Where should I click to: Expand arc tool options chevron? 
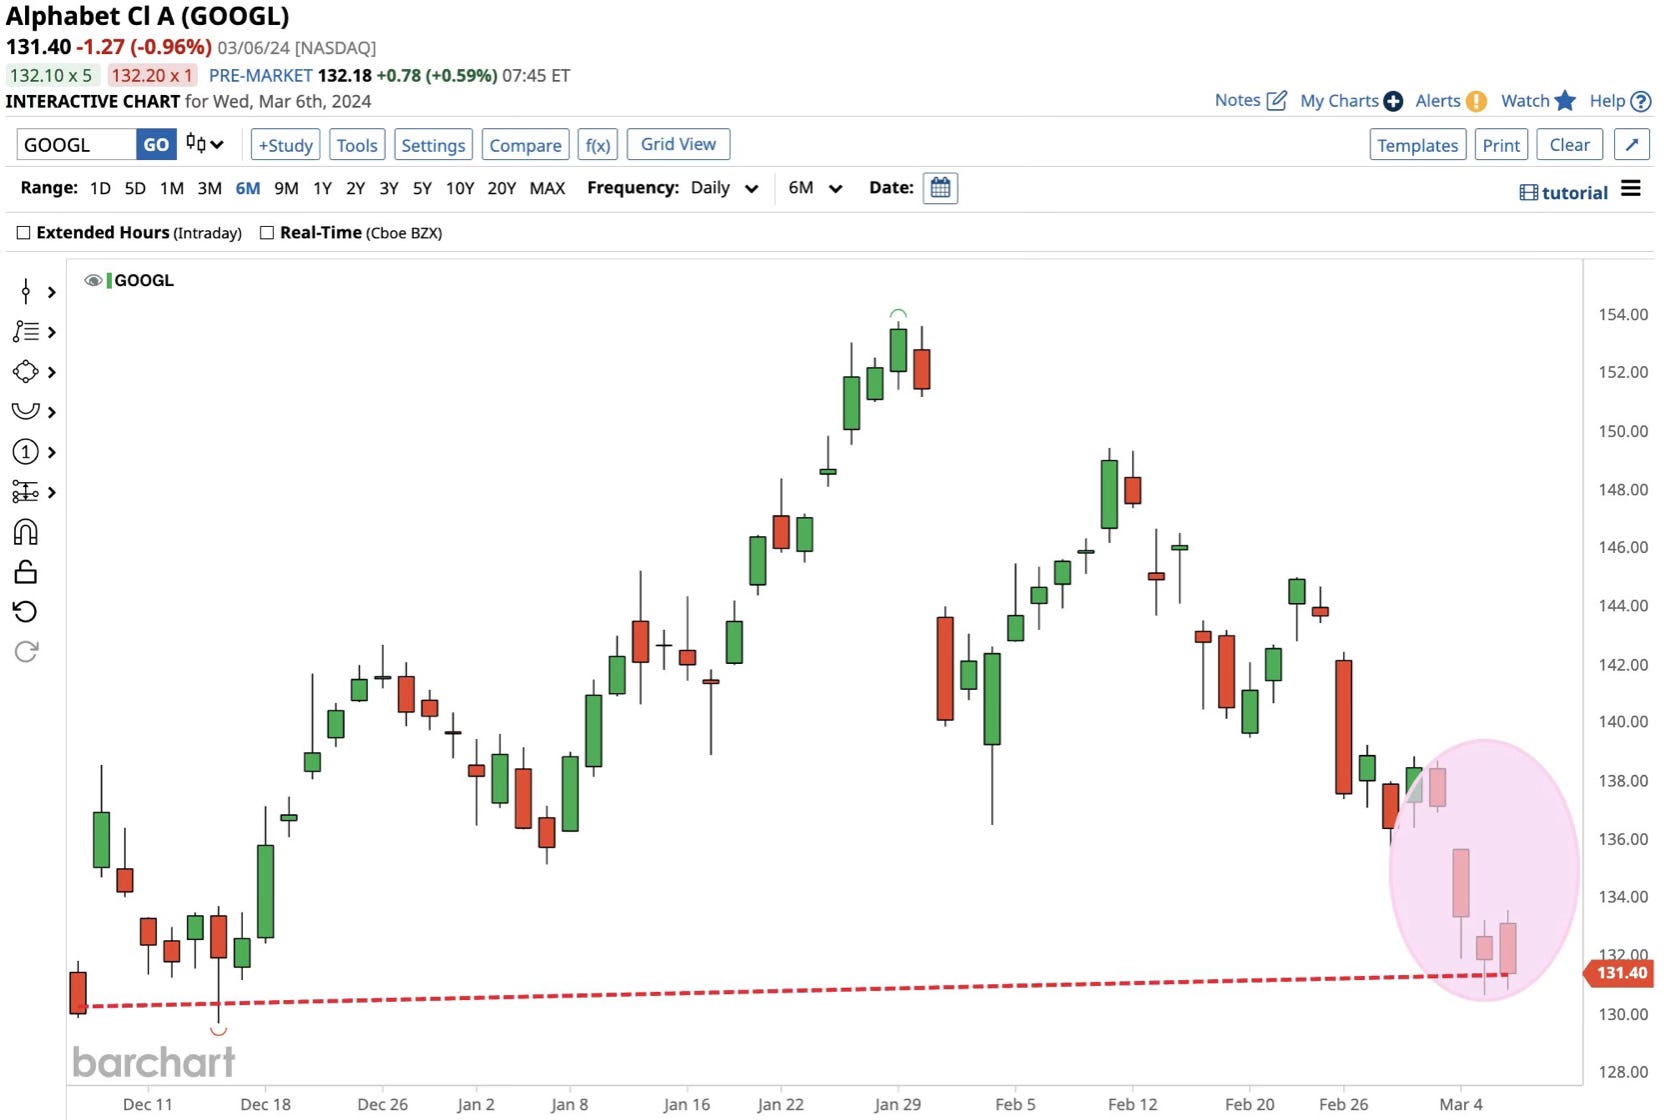(x=52, y=412)
